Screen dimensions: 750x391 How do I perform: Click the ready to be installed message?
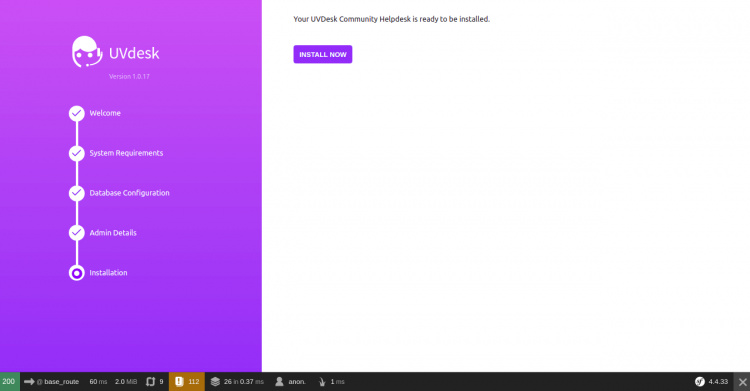pyautogui.click(x=391, y=19)
